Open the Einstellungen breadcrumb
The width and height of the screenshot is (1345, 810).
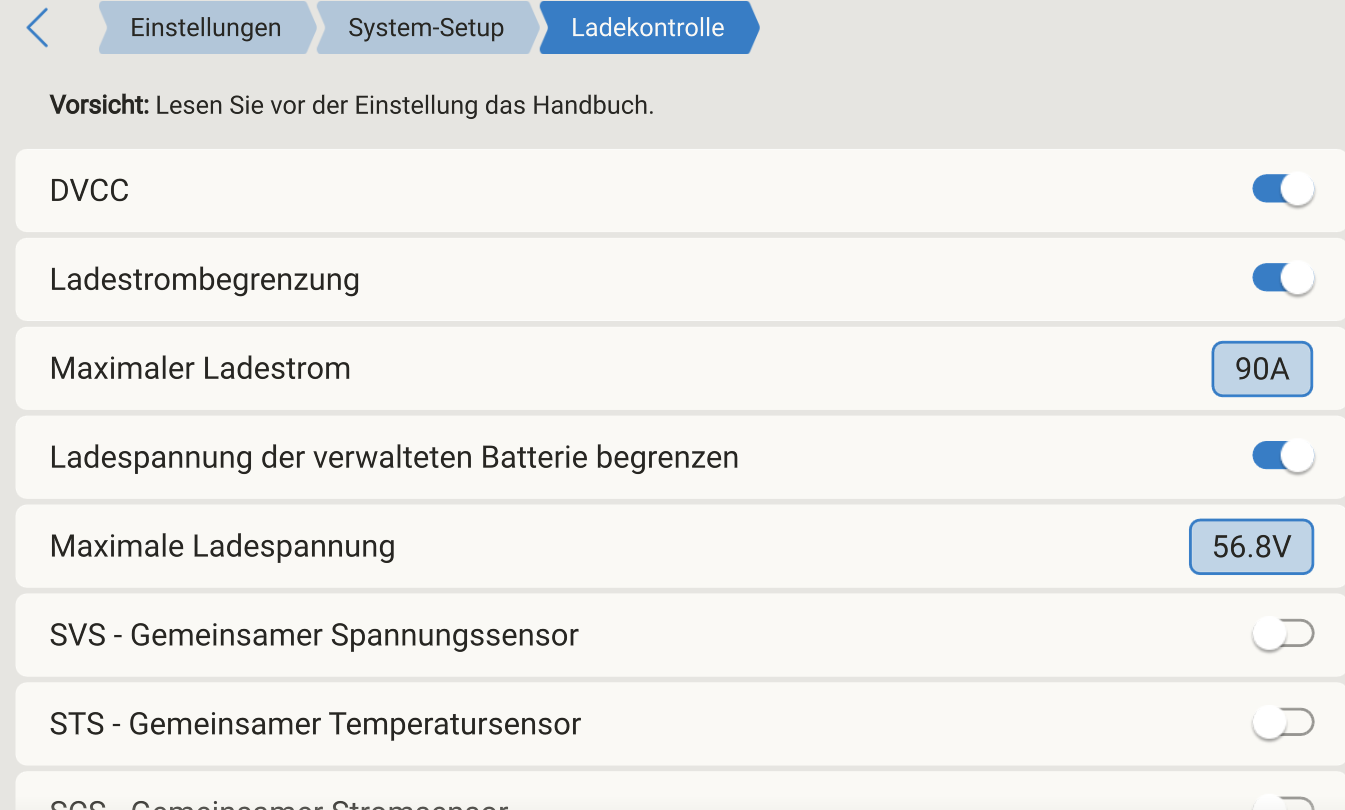point(206,28)
